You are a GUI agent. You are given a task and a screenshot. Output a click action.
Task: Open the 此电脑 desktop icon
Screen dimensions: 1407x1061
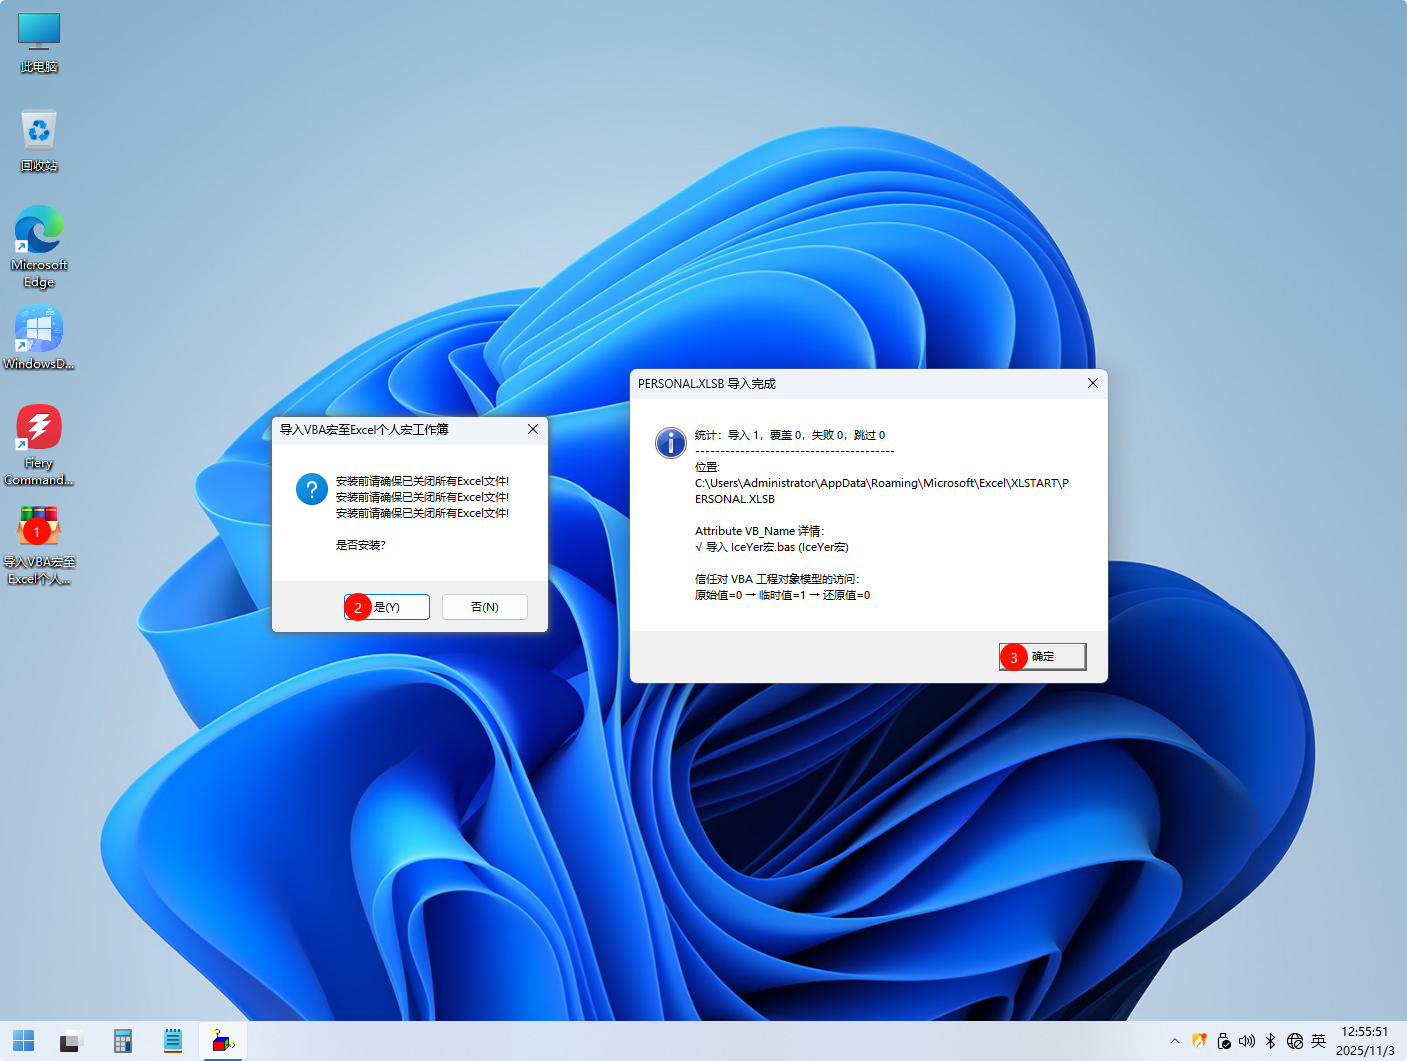pyautogui.click(x=39, y=42)
